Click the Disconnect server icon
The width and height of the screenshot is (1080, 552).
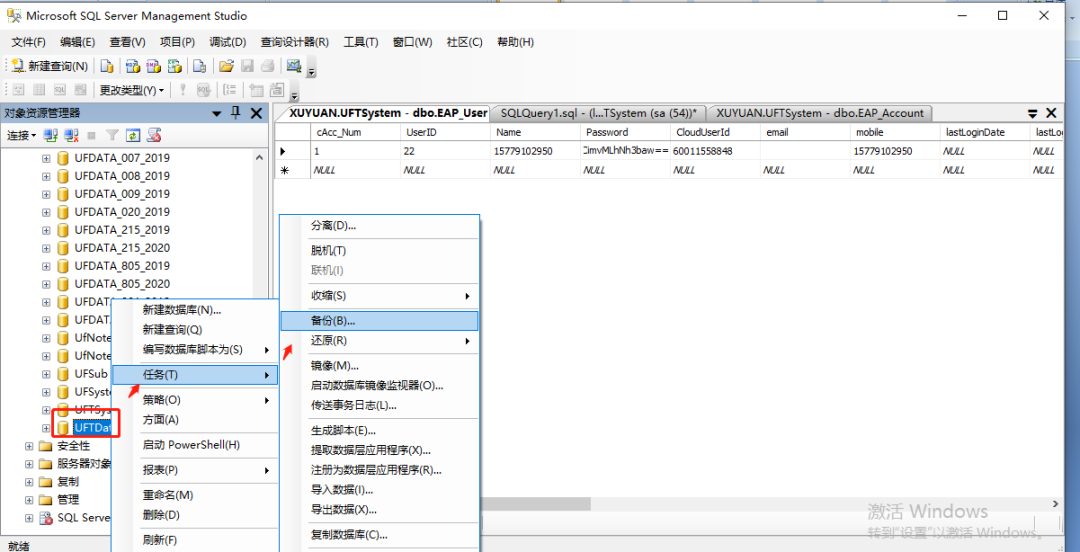[71, 135]
